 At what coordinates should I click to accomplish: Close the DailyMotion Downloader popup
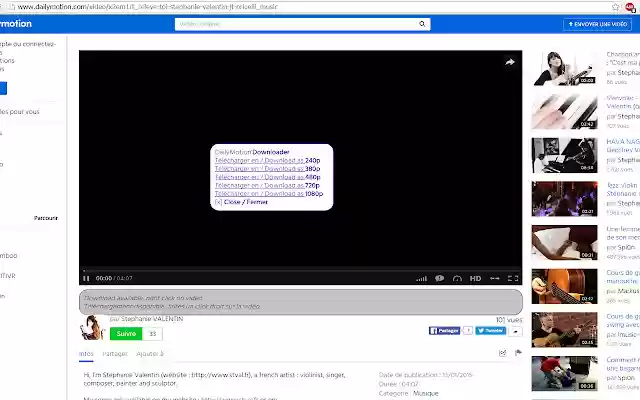(x=241, y=201)
